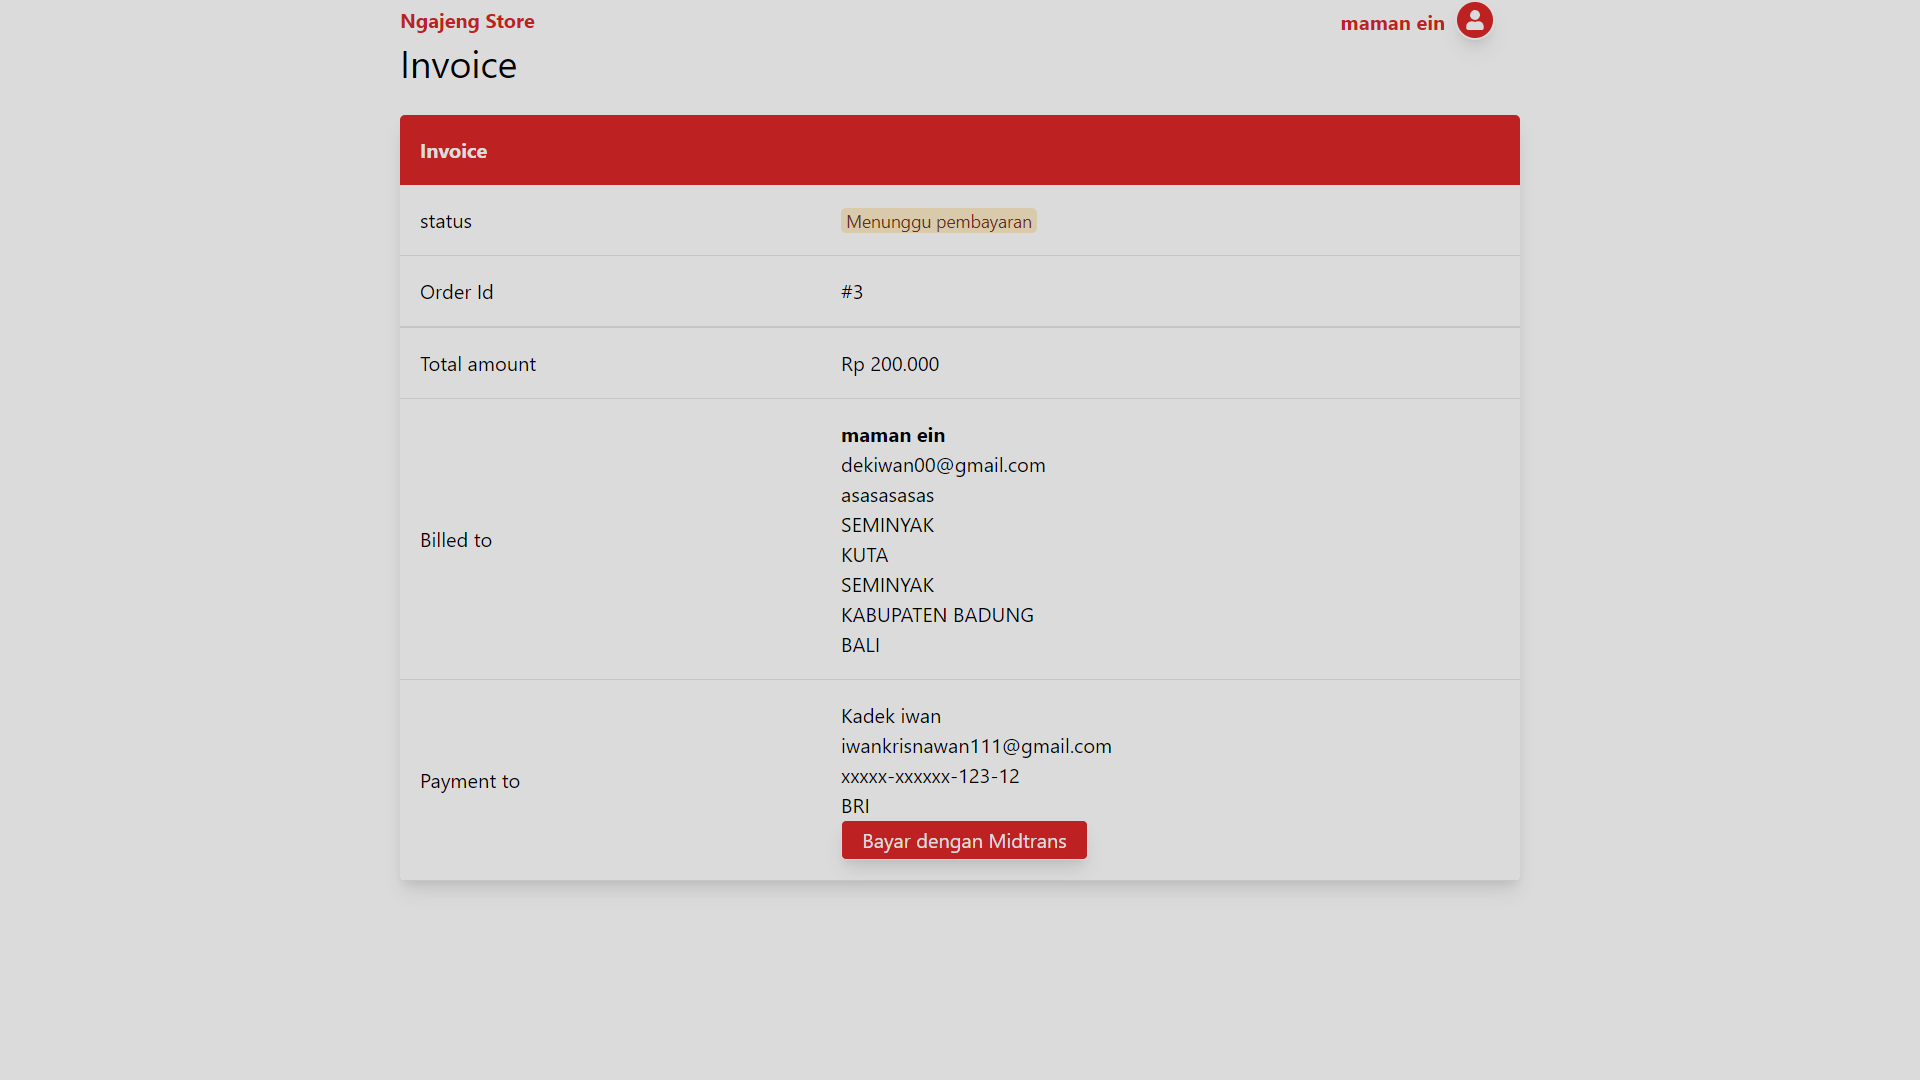The width and height of the screenshot is (1920, 1080).
Task: Click the dekiwan00@gmail.com billing email
Action: [942, 465]
